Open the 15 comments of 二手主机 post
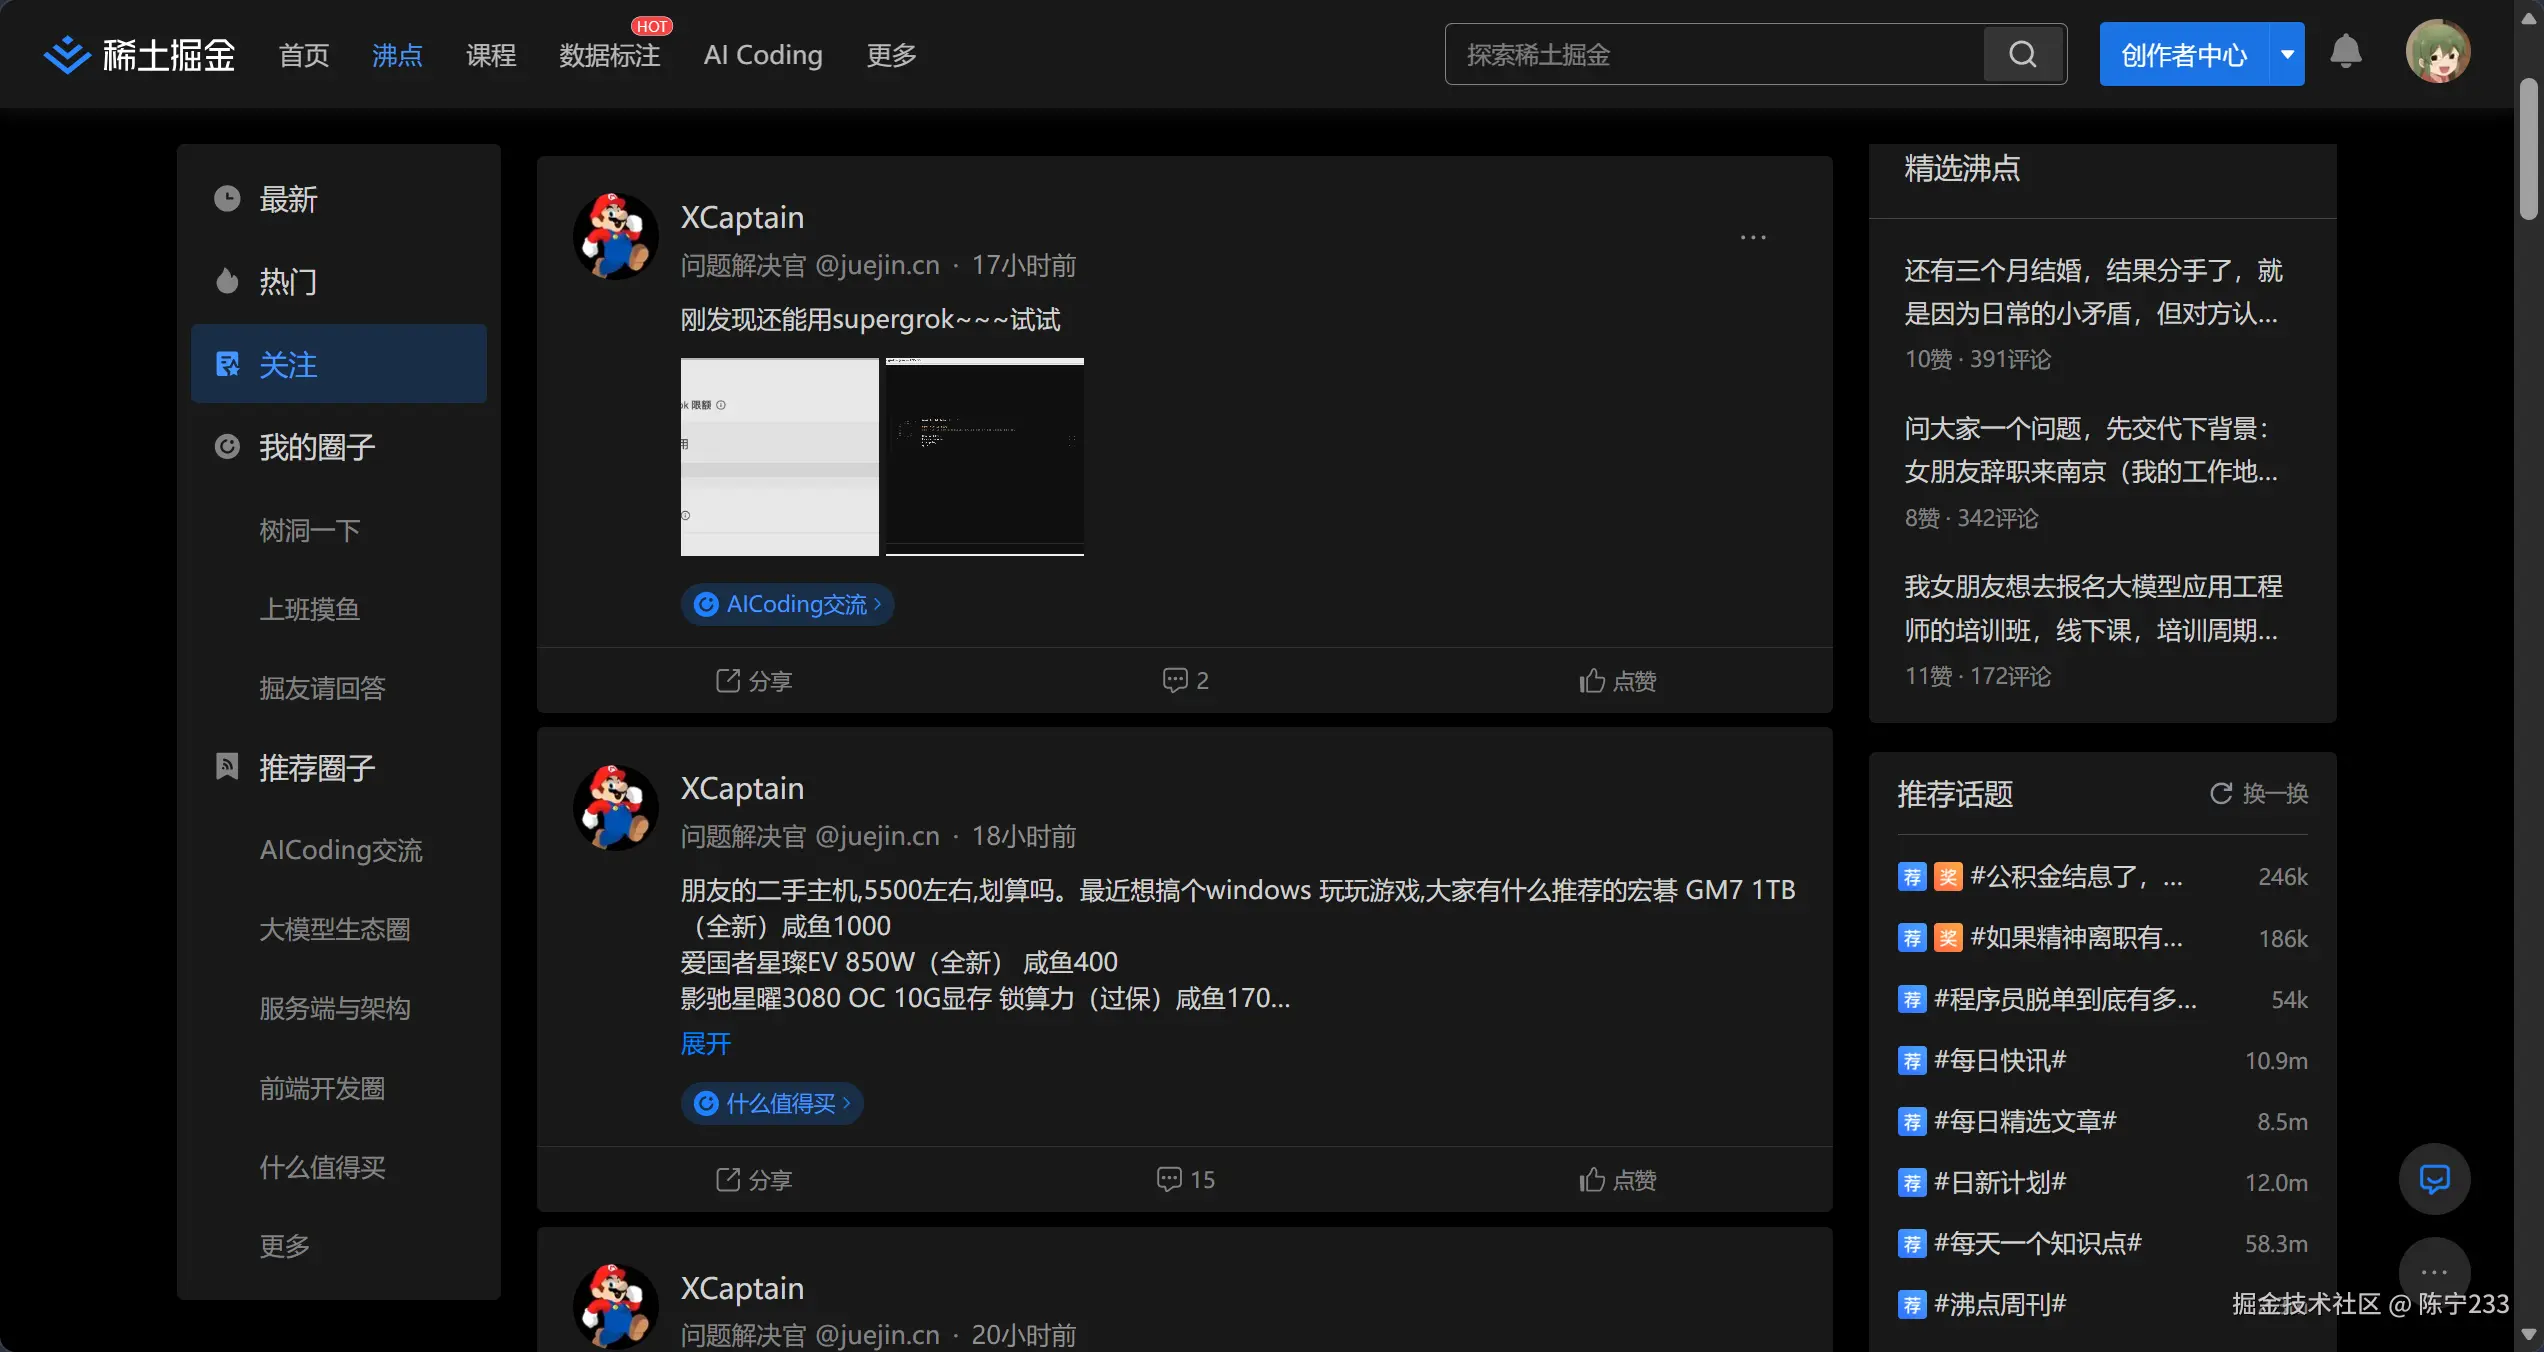The width and height of the screenshot is (2544, 1352). point(1185,1180)
